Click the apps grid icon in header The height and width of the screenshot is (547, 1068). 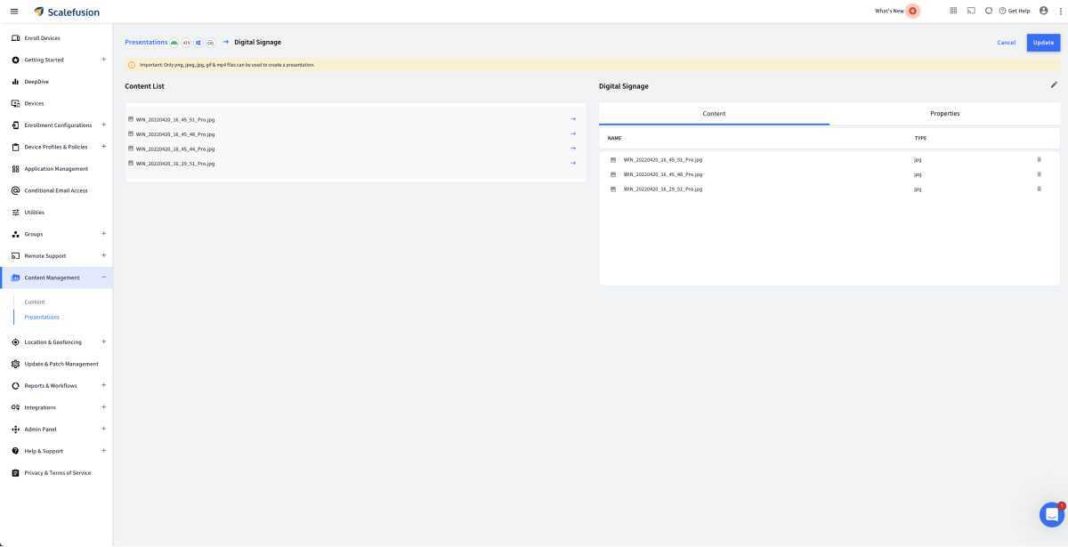point(953,11)
